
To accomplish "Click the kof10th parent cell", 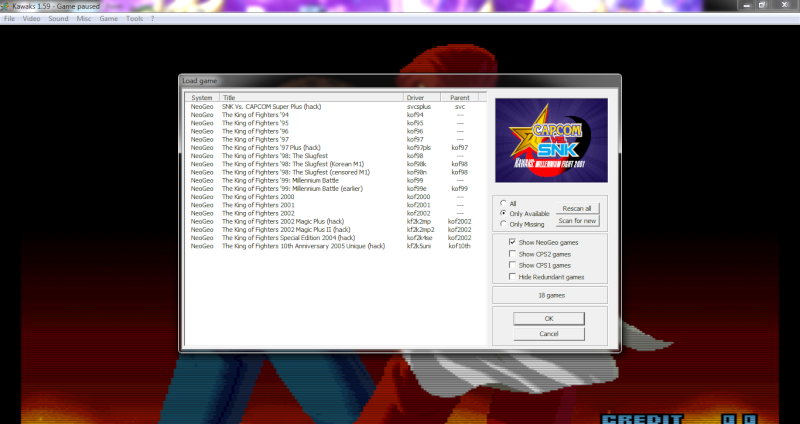I will click(459, 246).
